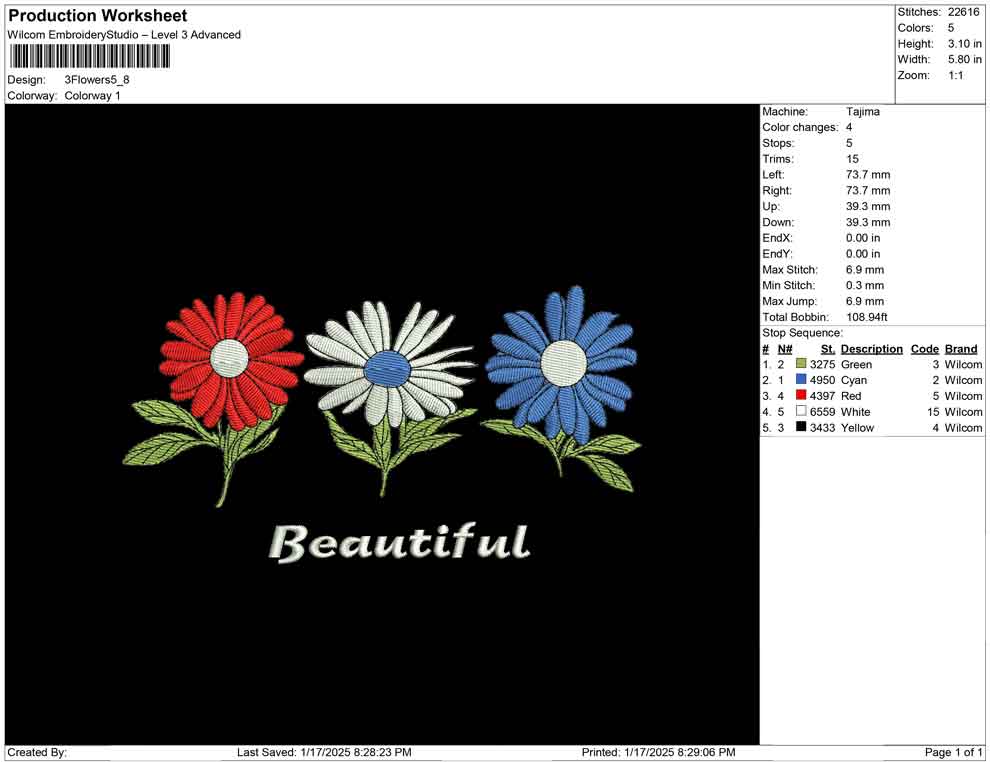Select the black thread swatch 3433
The width and height of the screenshot is (990, 762).
click(801, 428)
